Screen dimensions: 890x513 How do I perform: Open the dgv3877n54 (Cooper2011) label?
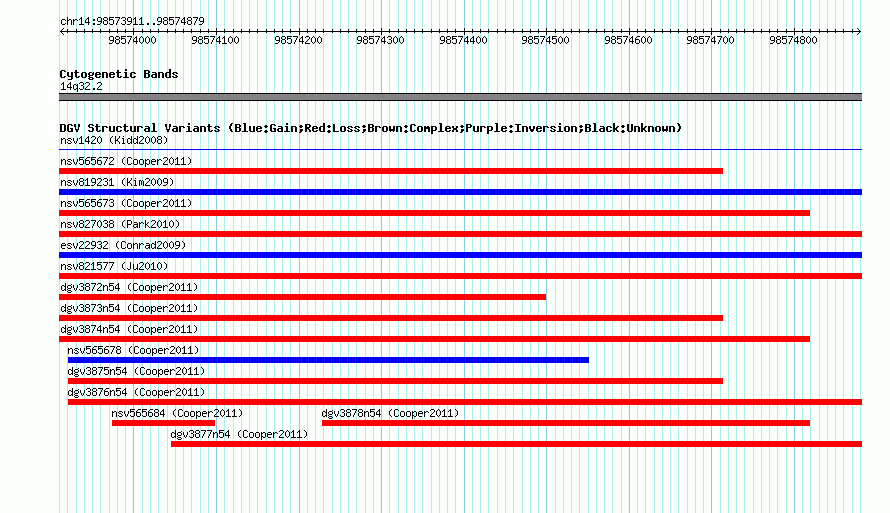point(240,434)
